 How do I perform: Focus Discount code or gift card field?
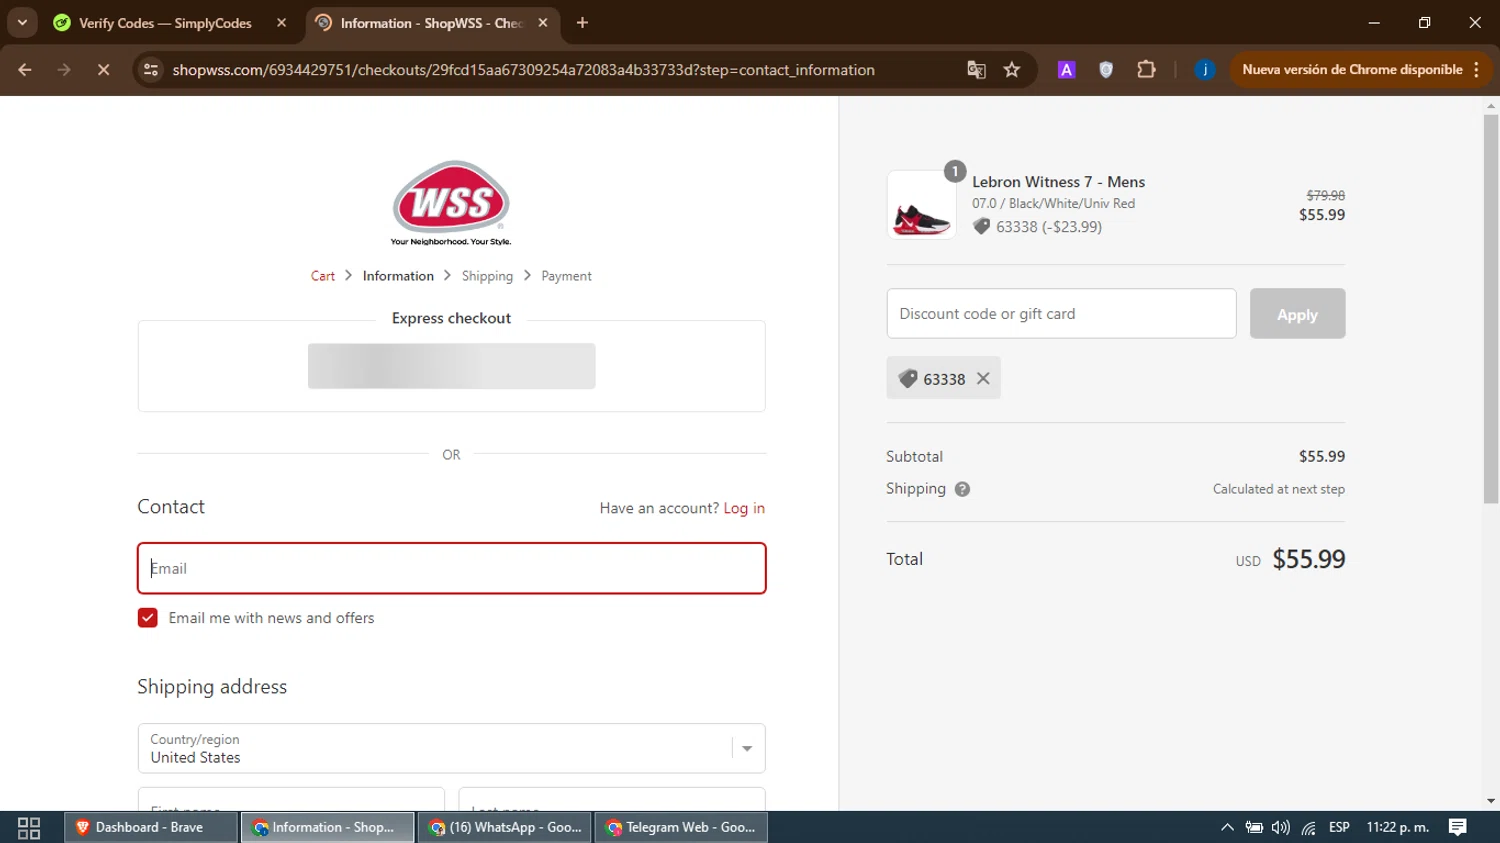click(x=1061, y=314)
